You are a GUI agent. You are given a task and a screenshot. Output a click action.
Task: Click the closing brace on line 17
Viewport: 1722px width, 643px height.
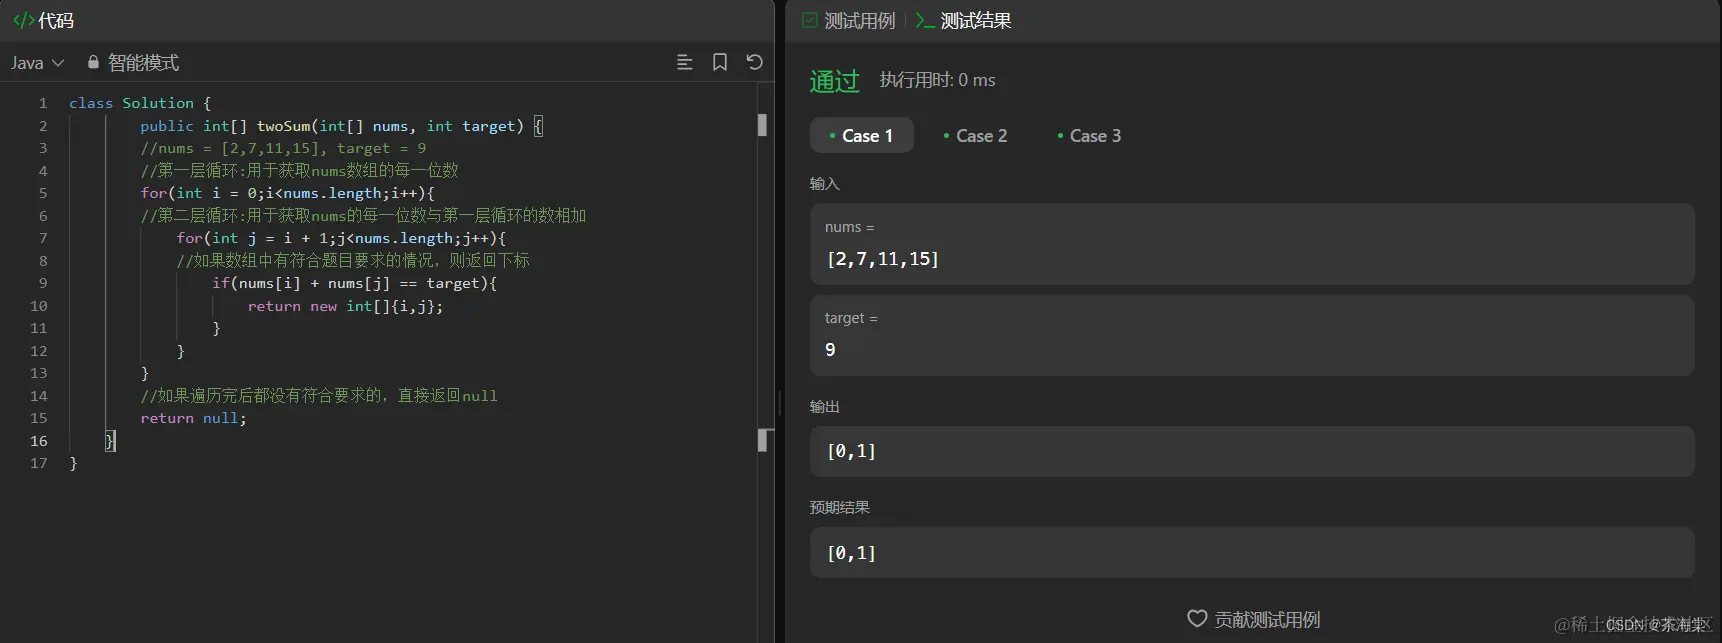click(73, 463)
